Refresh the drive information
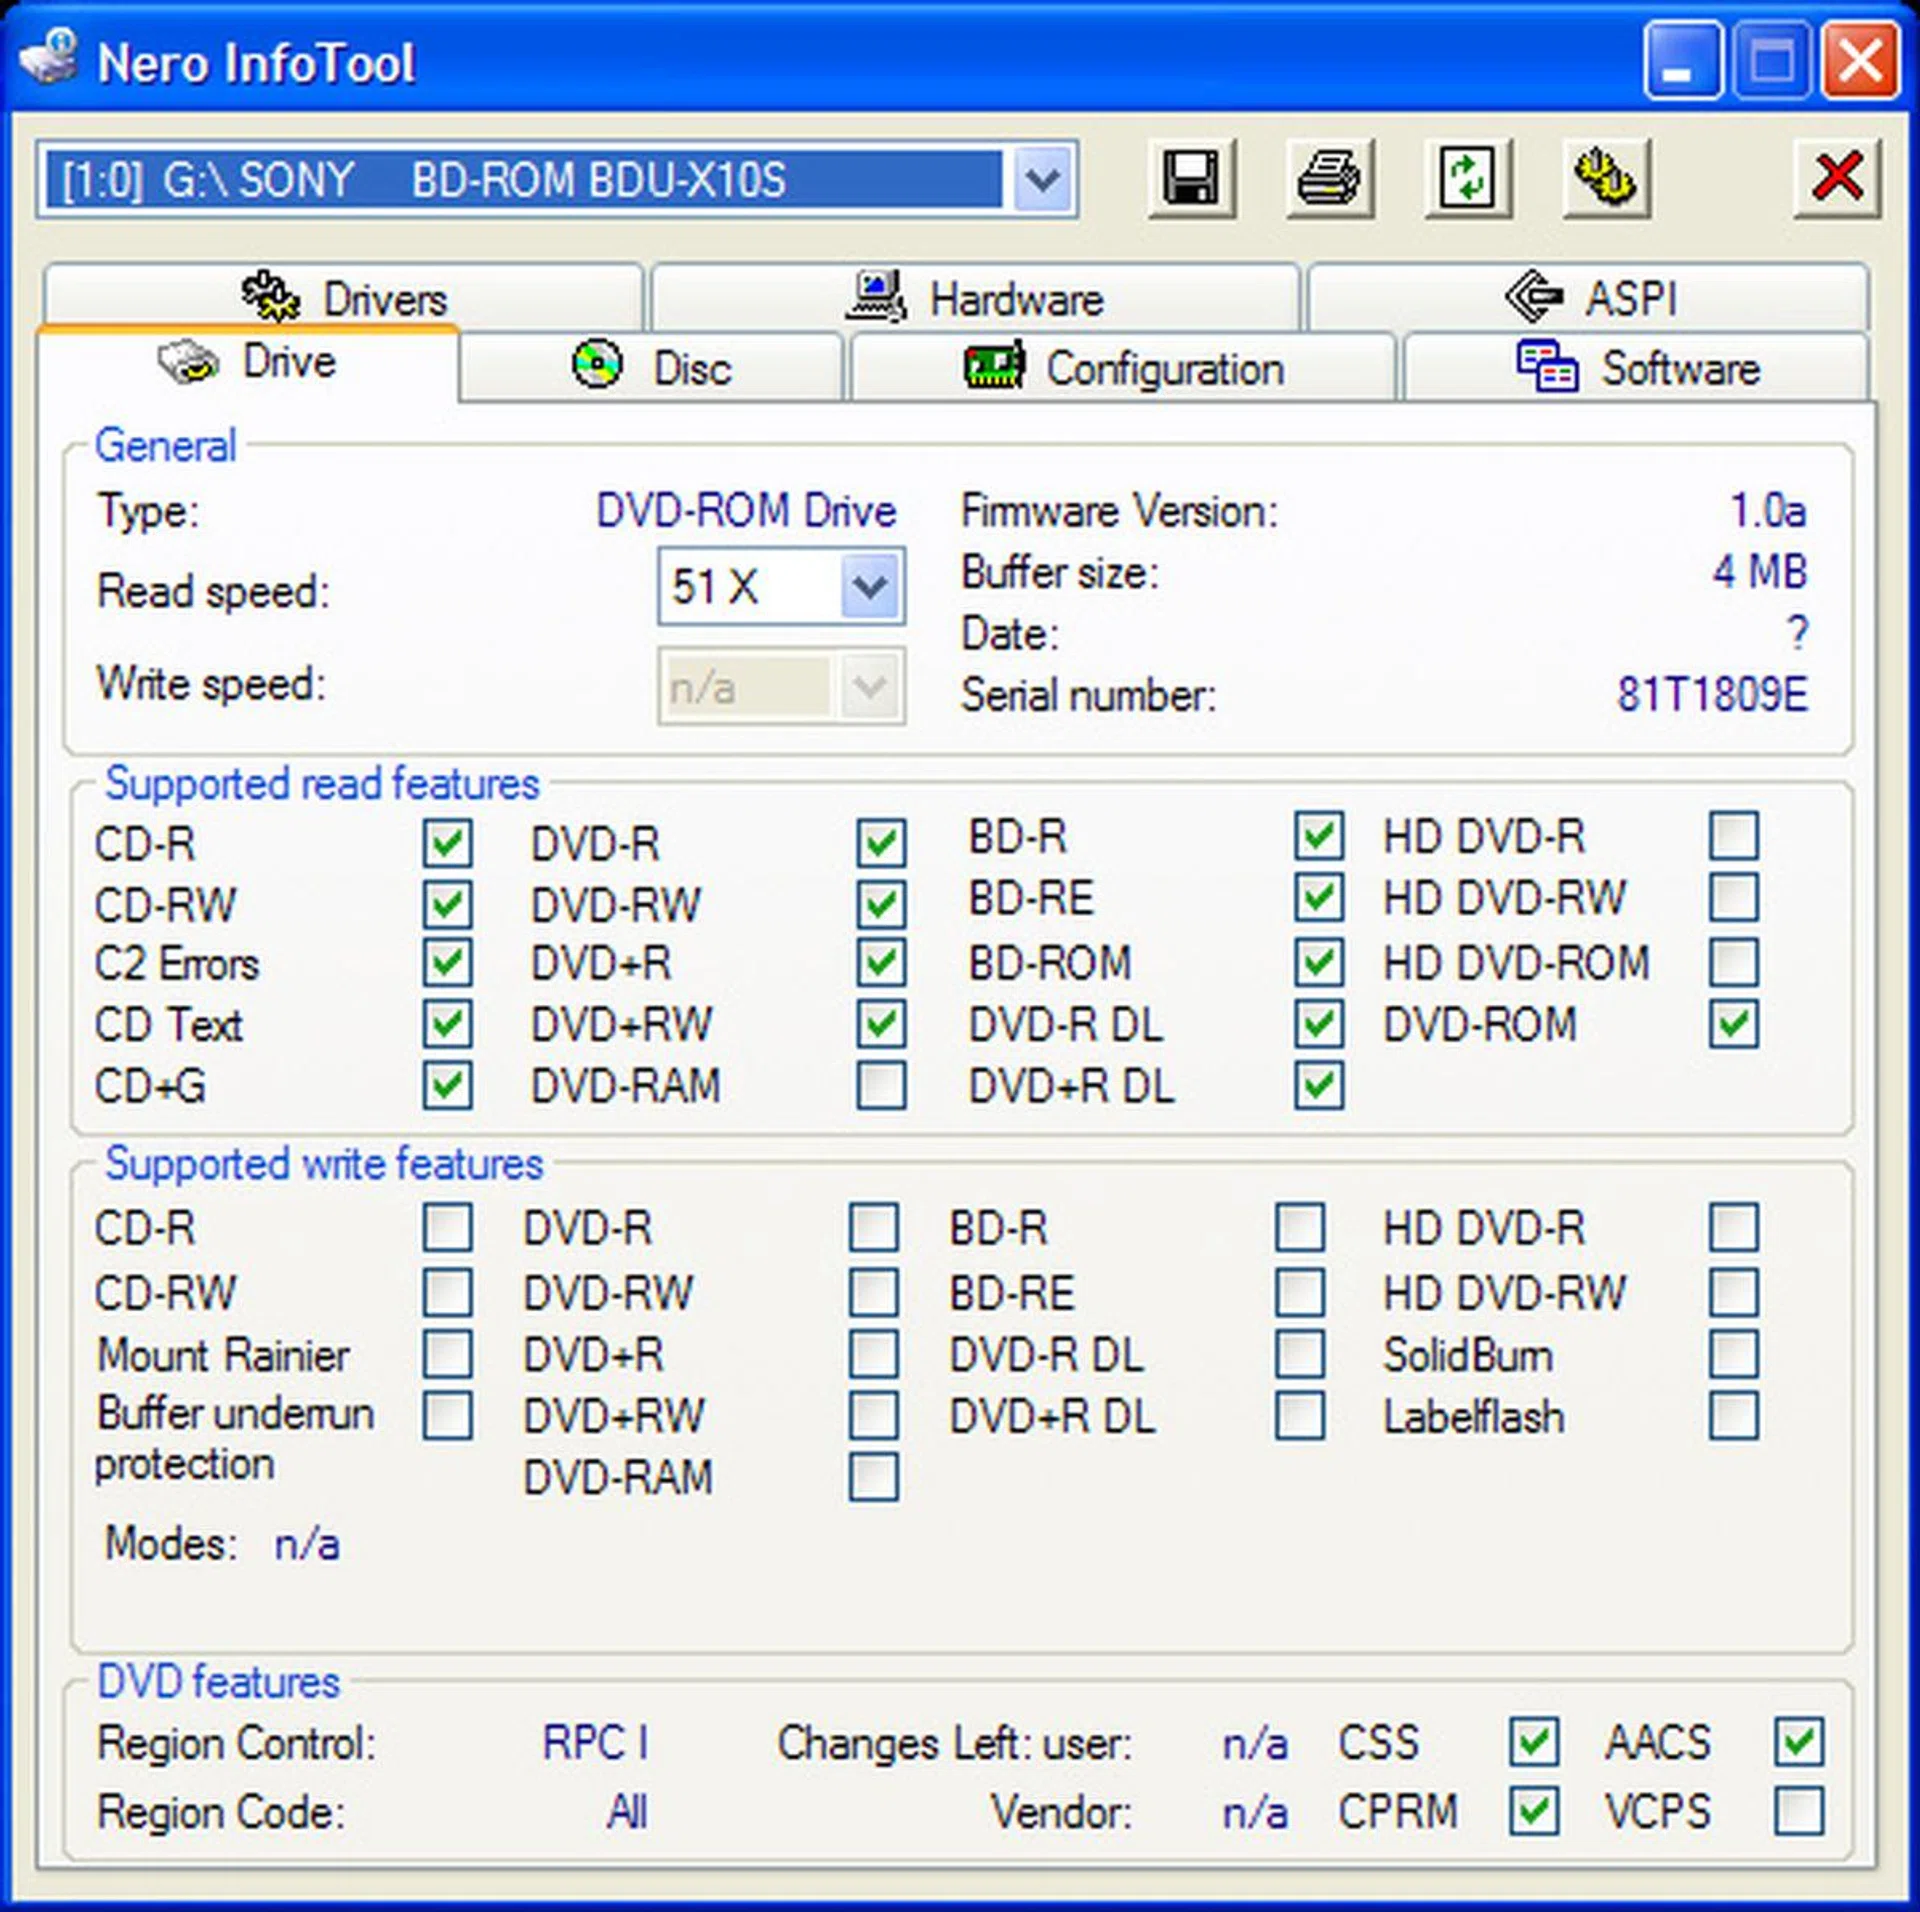 1468,178
